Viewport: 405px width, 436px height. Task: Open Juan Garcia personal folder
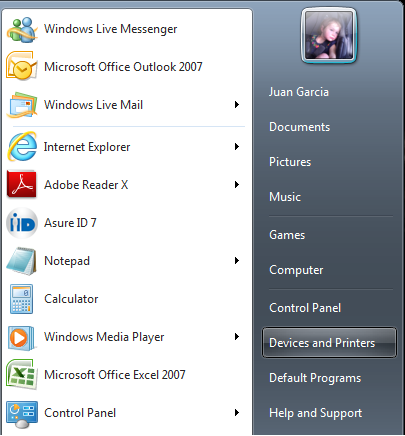pyautogui.click(x=299, y=92)
